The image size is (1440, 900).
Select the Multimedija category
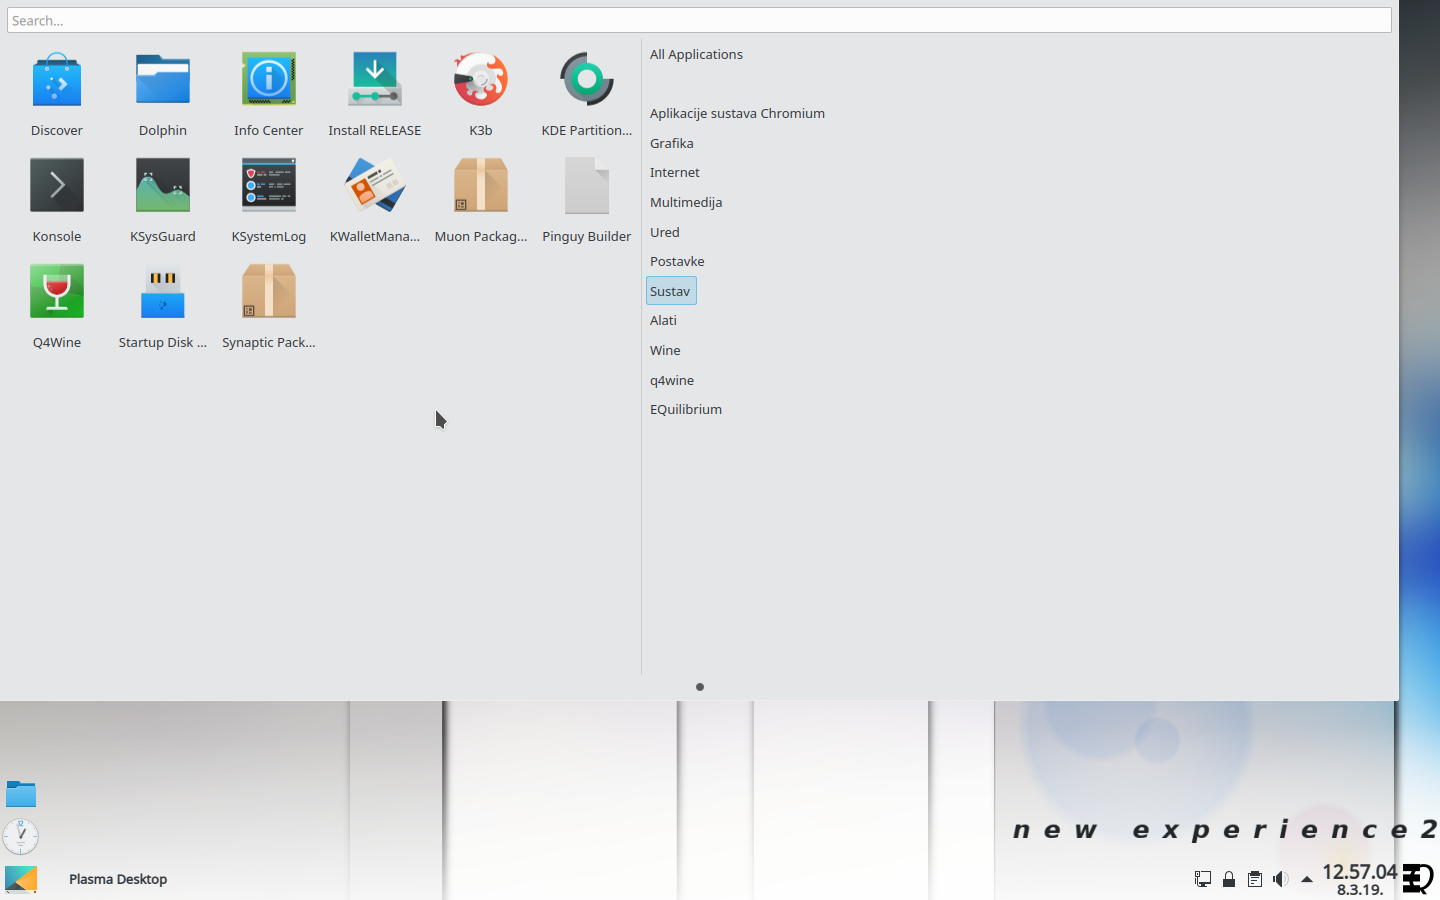[x=685, y=202]
